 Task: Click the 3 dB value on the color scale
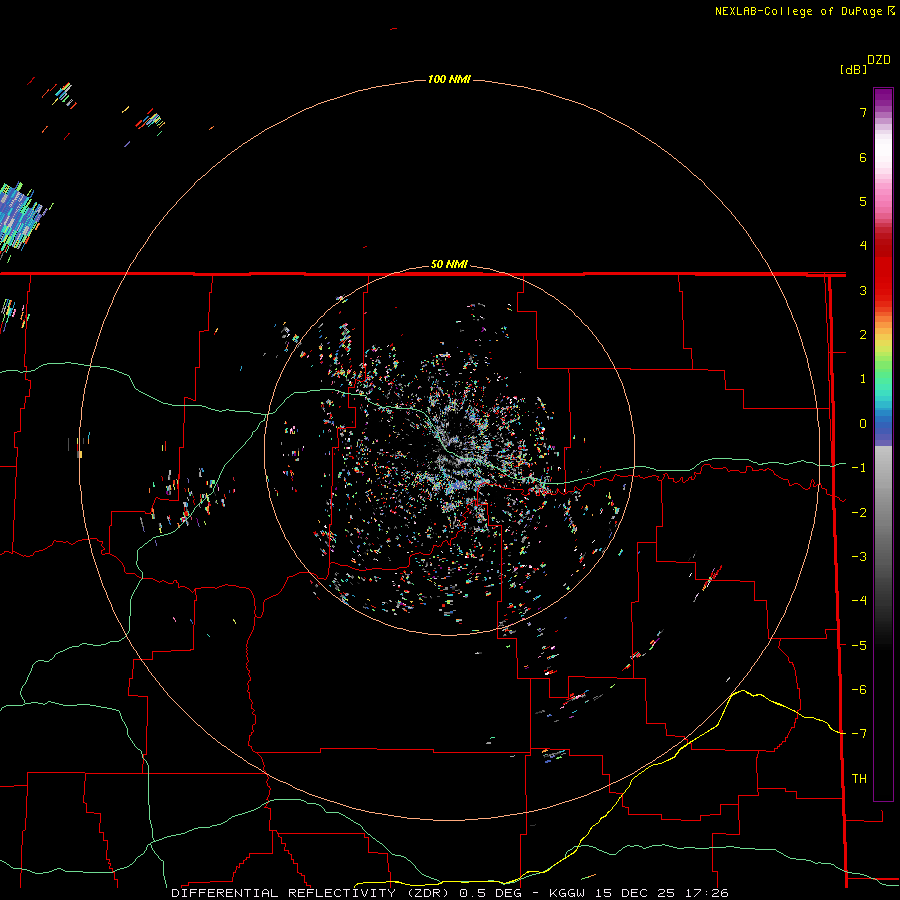[863, 290]
